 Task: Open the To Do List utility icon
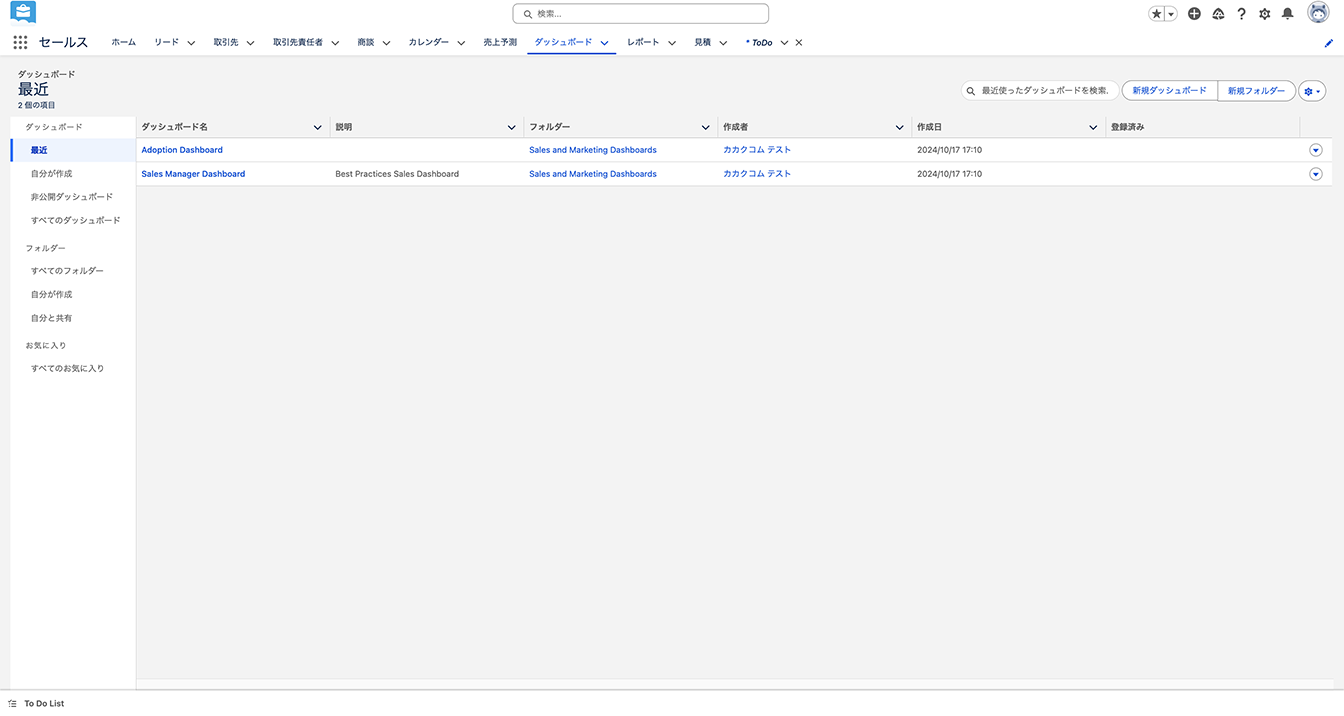tap(13, 704)
